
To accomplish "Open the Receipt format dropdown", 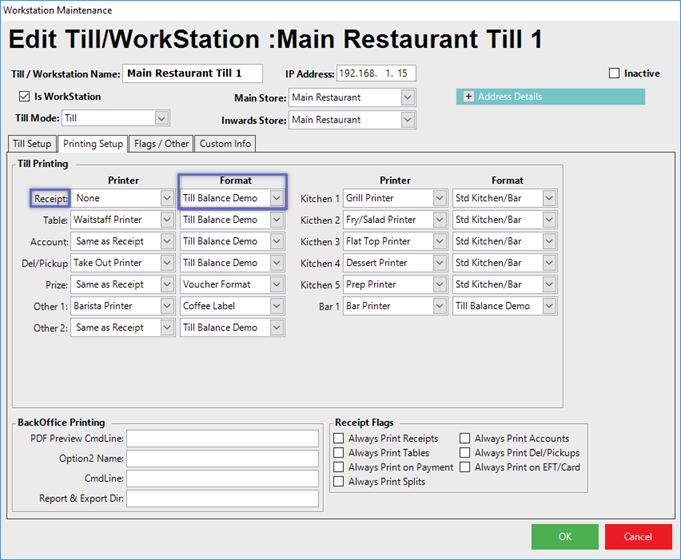I will pos(276,198).
